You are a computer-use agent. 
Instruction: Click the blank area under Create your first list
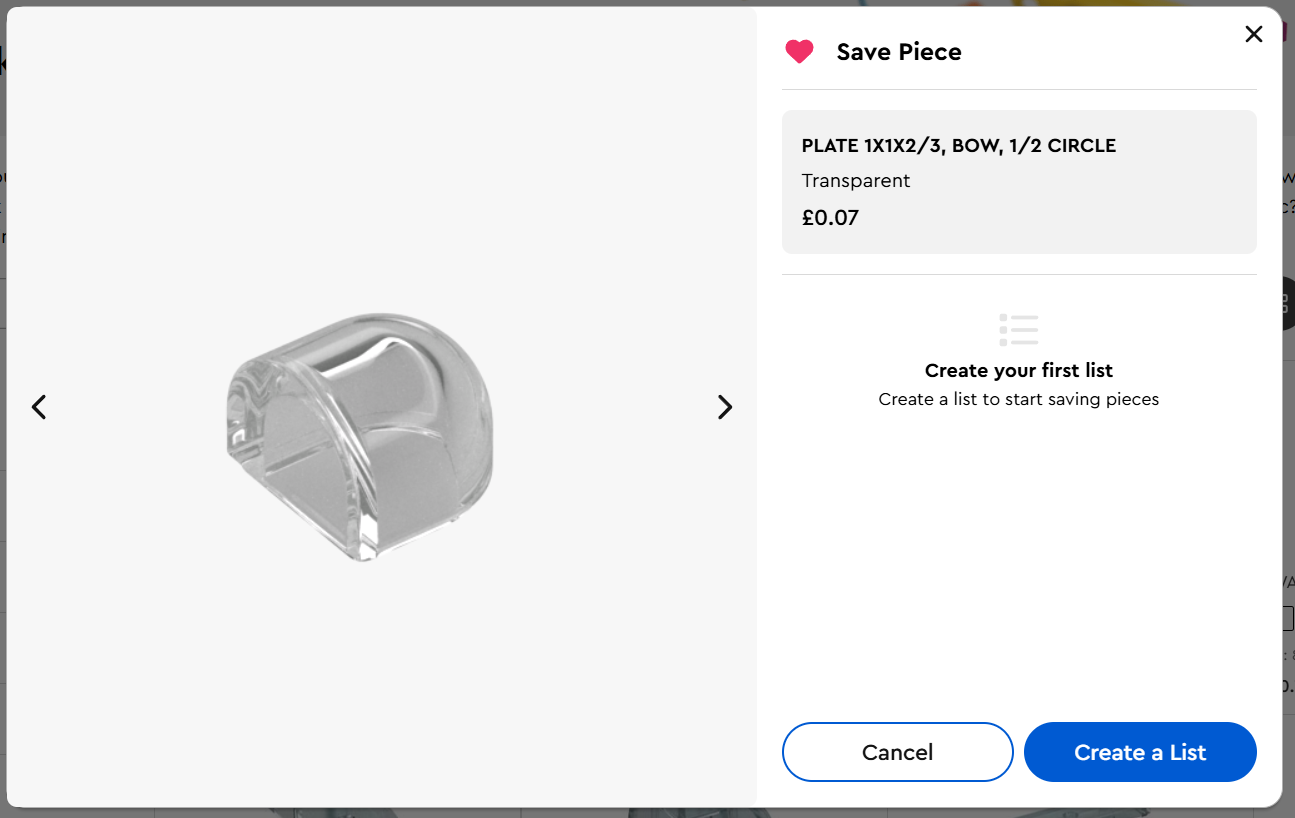pos(1019,560)
